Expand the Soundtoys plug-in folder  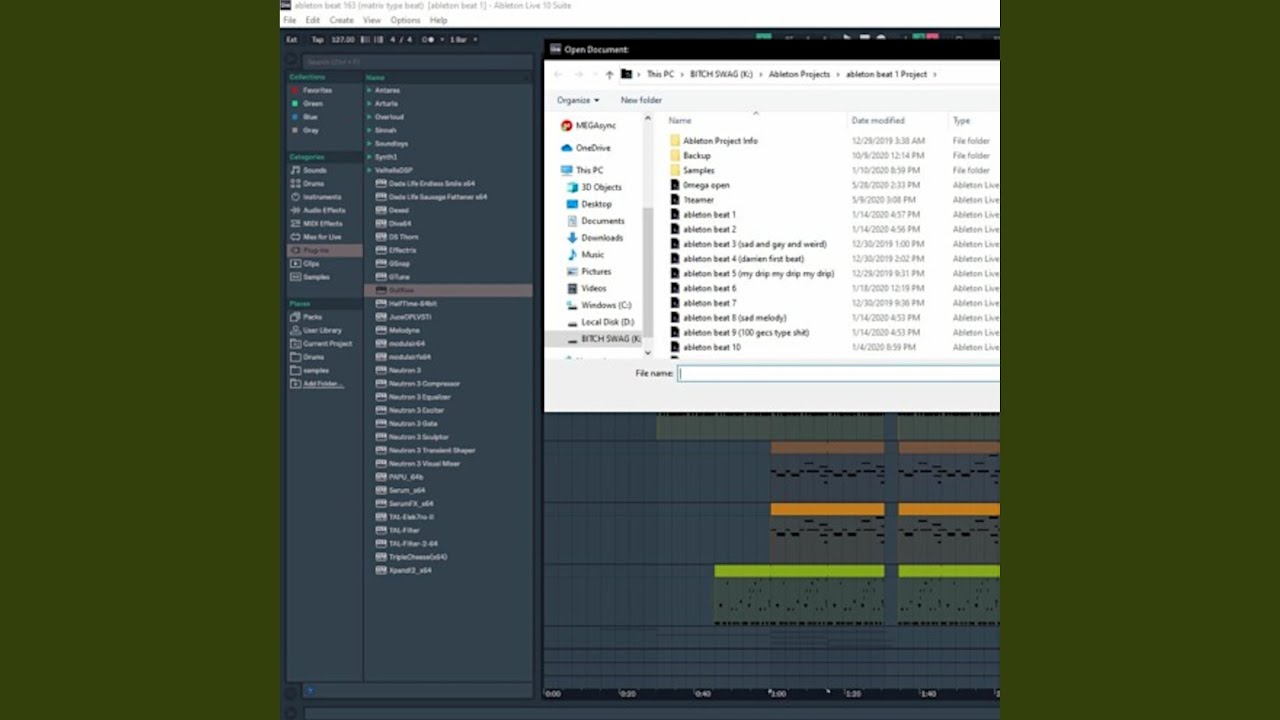click(x=369, y=143)
